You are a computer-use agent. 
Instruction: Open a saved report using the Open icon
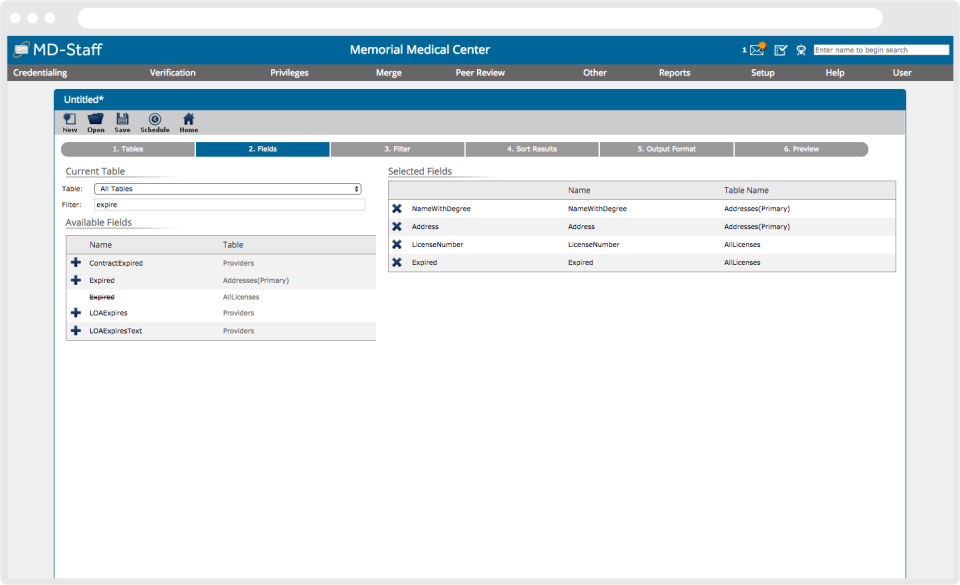tap(95, 120)
